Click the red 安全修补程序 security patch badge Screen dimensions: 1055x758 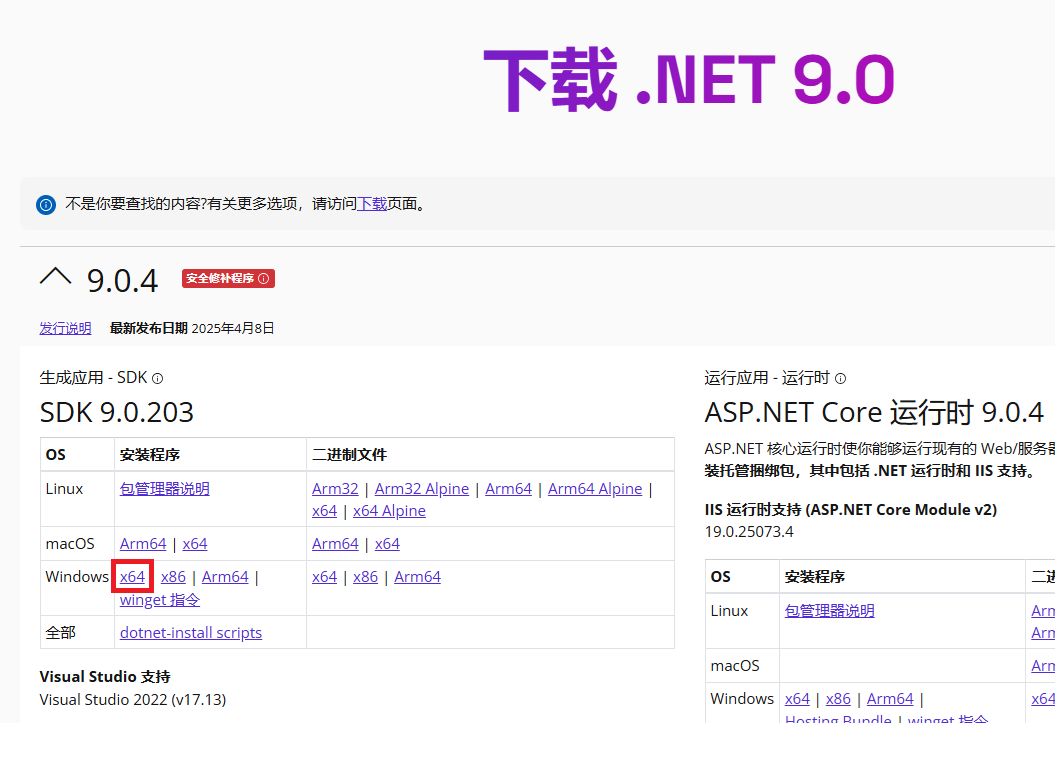228,278
